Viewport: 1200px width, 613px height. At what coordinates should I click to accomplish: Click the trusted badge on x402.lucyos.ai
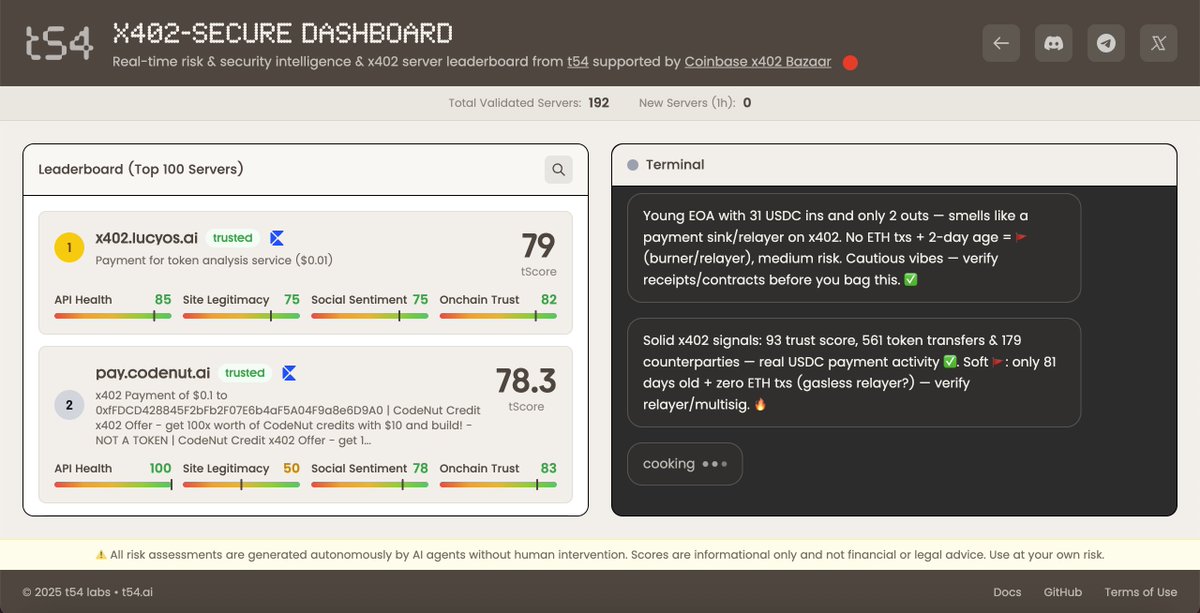pyautogui.click(x=233, y=238)
